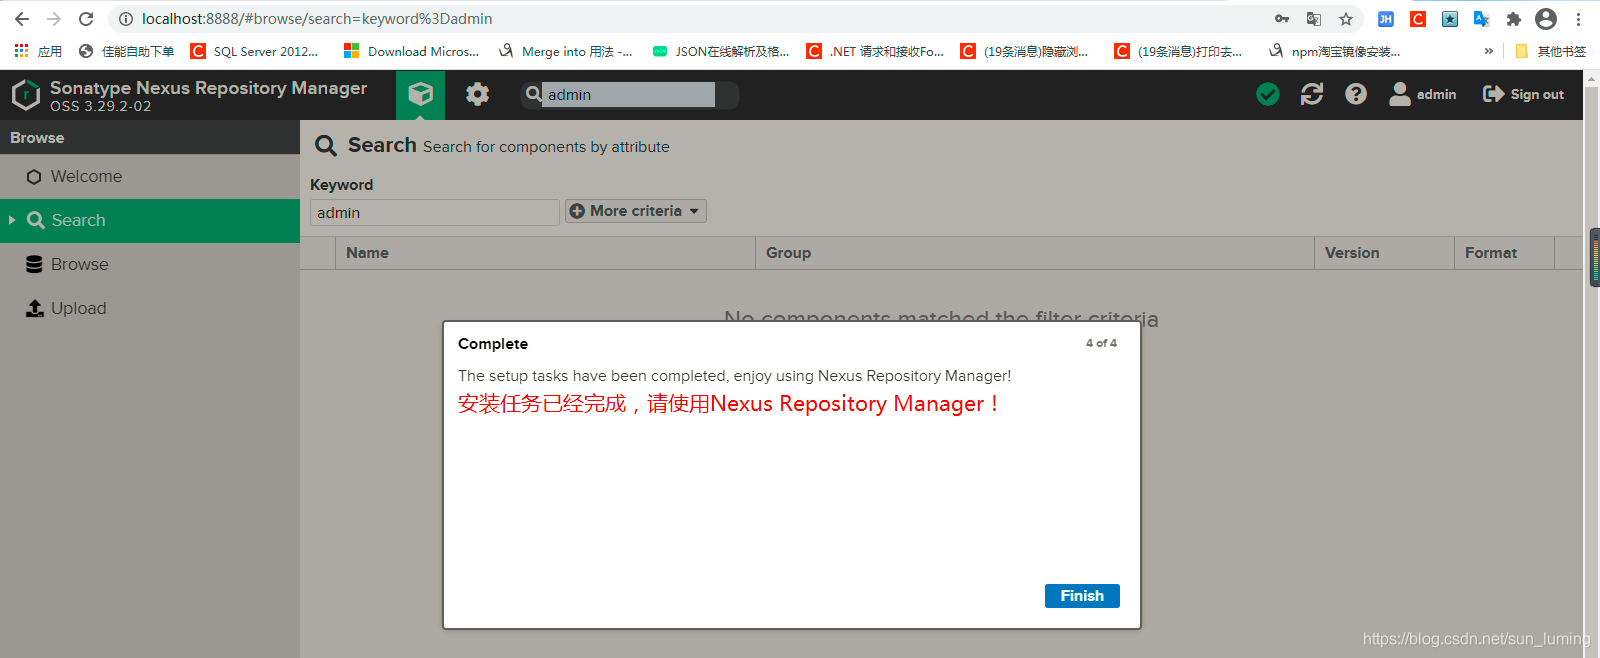The height and width of the screenshot is (658, 1600).
Task: Click the Keyword input field
Action: pyautogui.click(x=434, y=212)
